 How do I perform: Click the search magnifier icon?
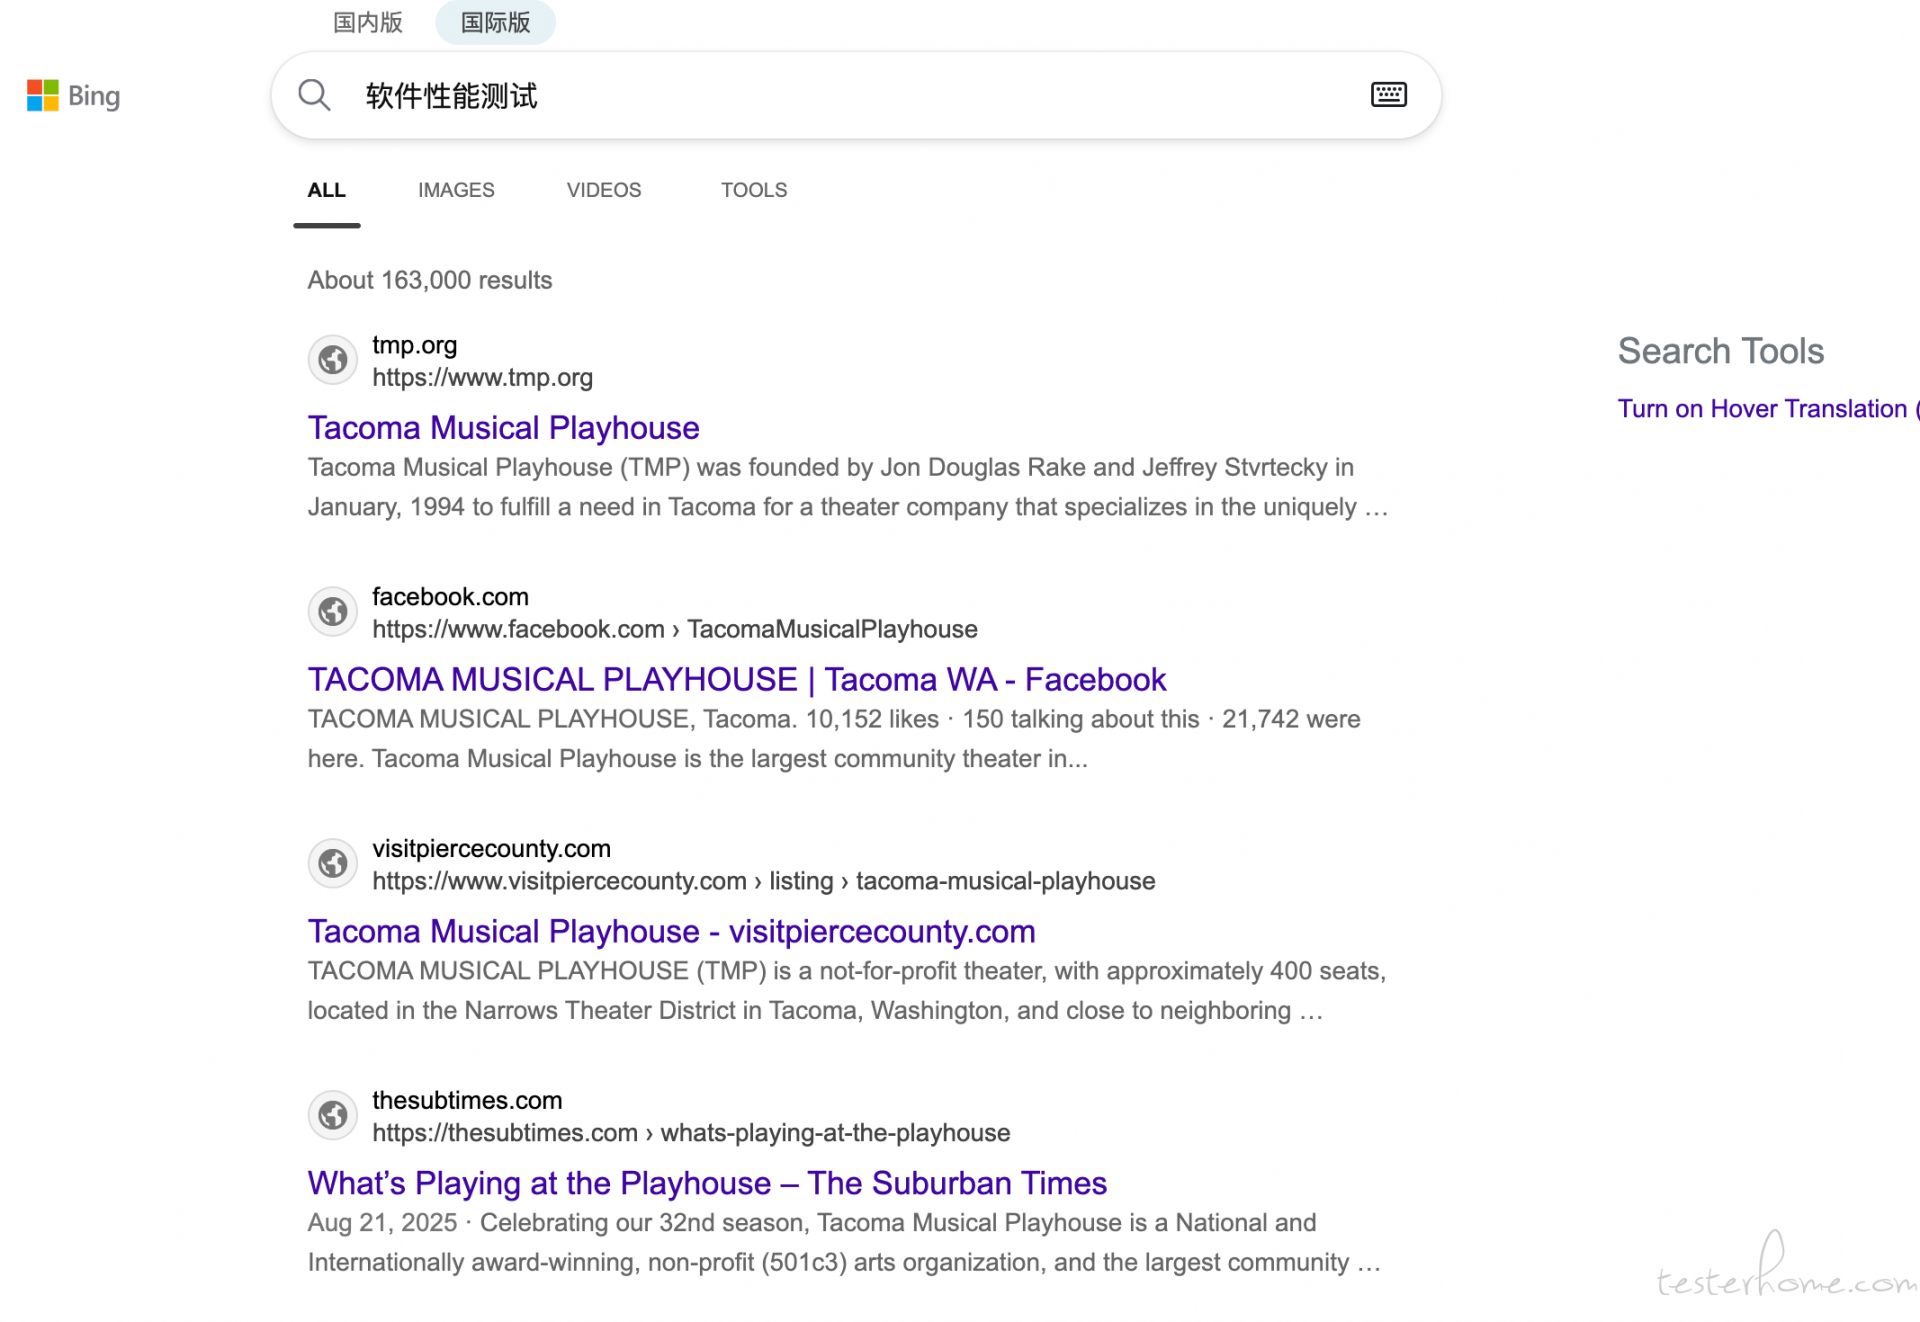coord(314,95)
